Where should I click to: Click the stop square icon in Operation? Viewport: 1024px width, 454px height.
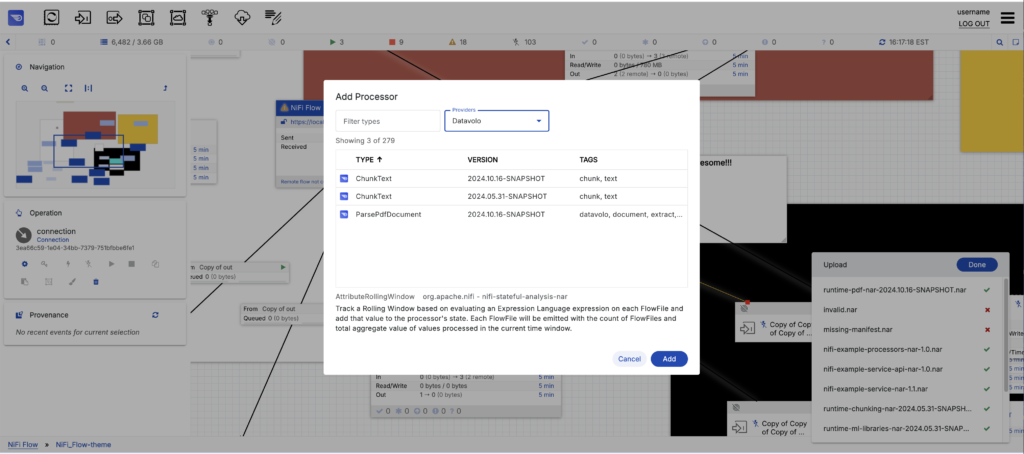pyautogui.click(x=131, y=265)
